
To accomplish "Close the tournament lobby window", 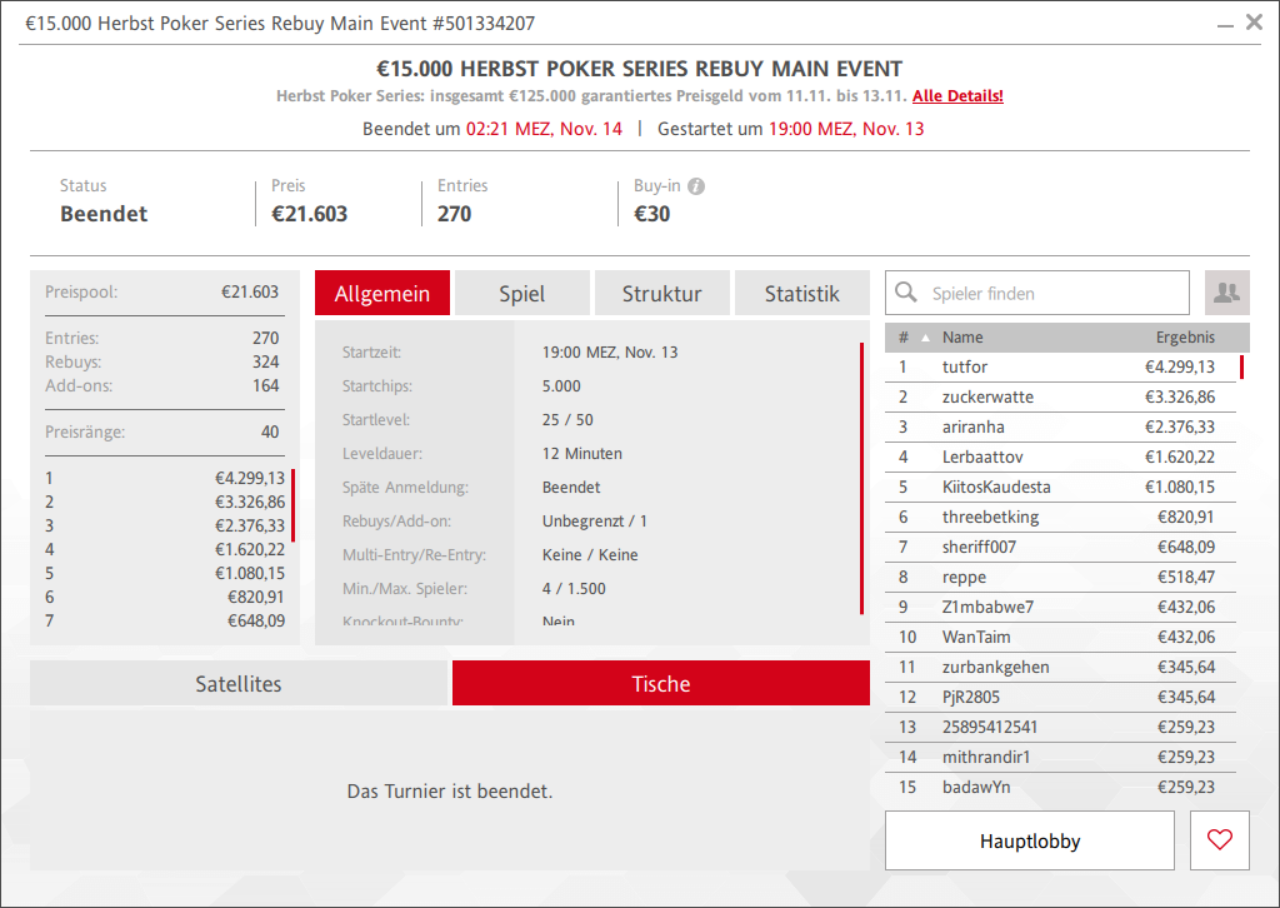I will tap(1254, 22).
